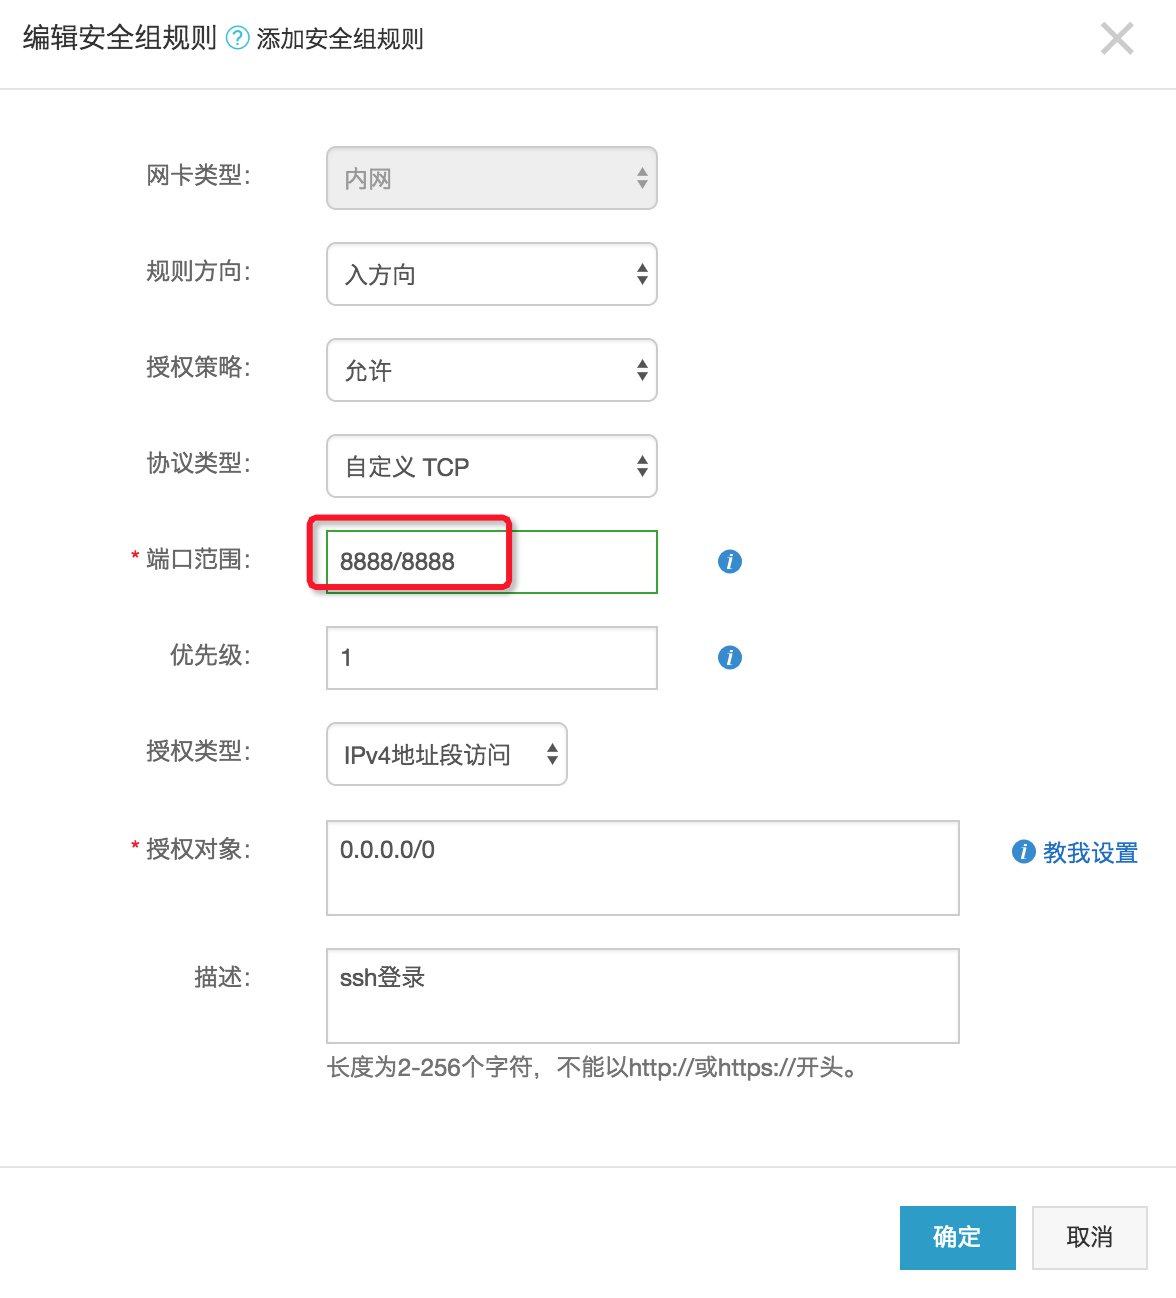
Task: Open the 教我设置 help link
Action: coord(1090,853)
